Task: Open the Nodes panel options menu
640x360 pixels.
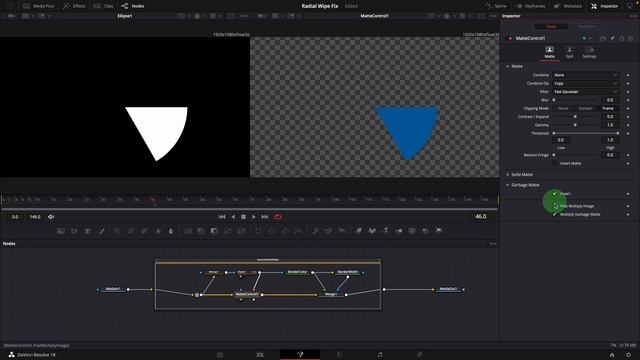Action: pos(493,244)
